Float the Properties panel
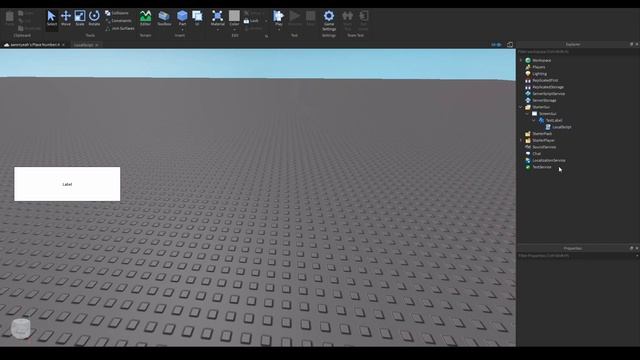This screenshot has height=360, width=640. (631, 248)
